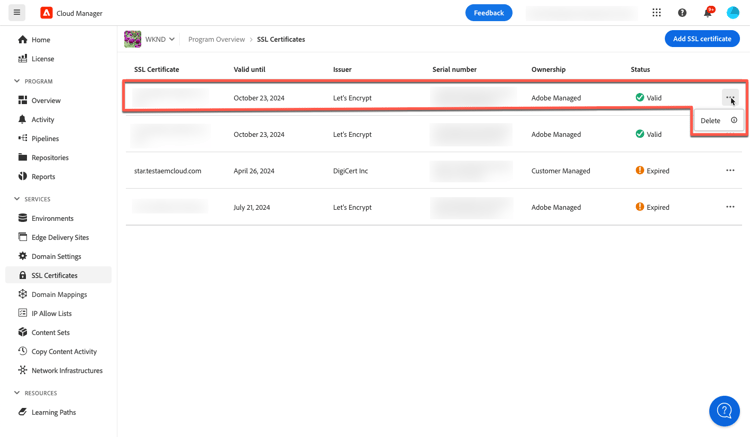Open the apps grid switcher
Screen dimensions: 750x437
[x=656, y=13]
